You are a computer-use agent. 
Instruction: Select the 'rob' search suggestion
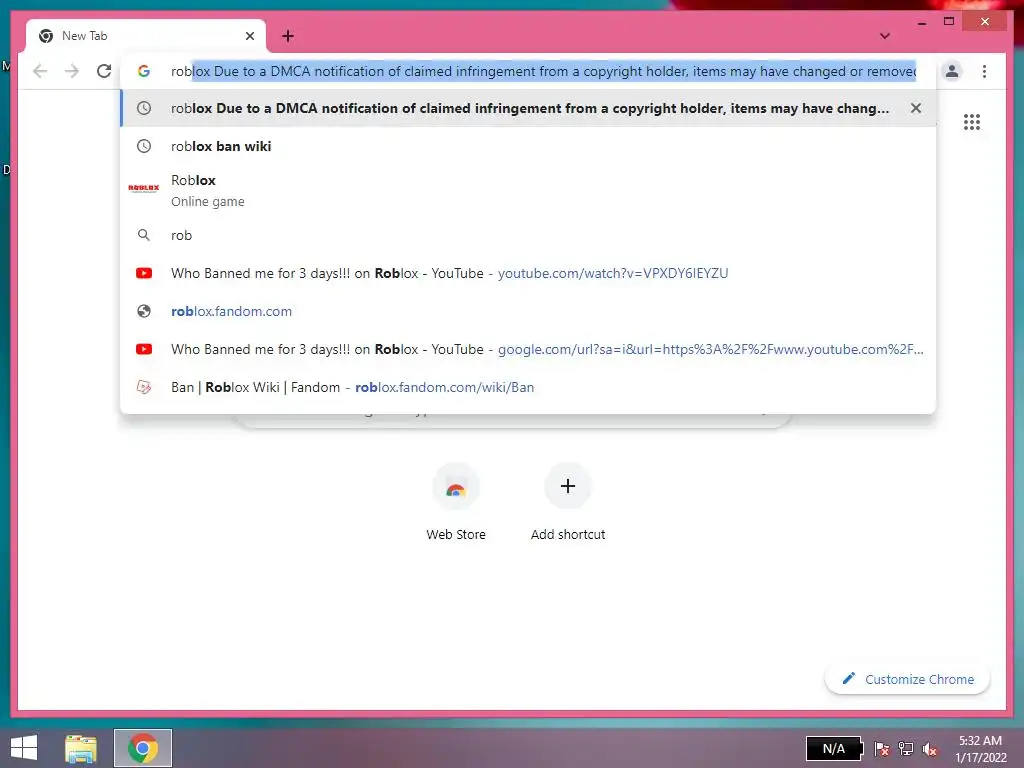(x=528, y=235)
